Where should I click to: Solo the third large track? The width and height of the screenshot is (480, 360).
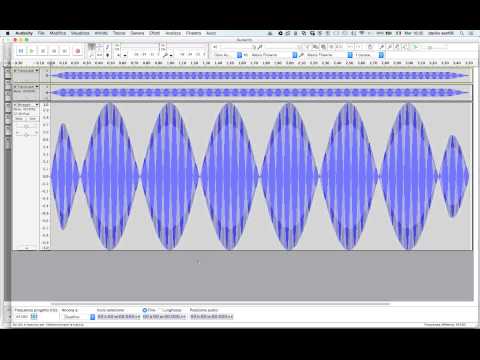click(x=32, y=119)
